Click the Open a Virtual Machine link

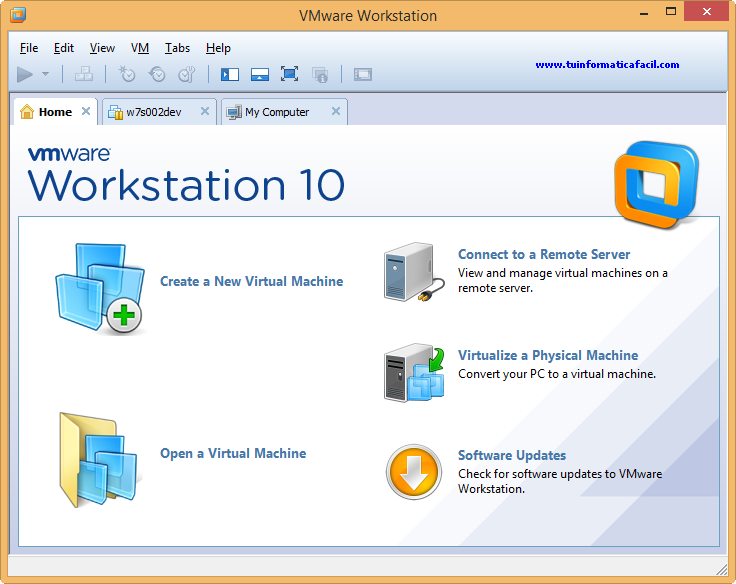click(x=233, y=453)
